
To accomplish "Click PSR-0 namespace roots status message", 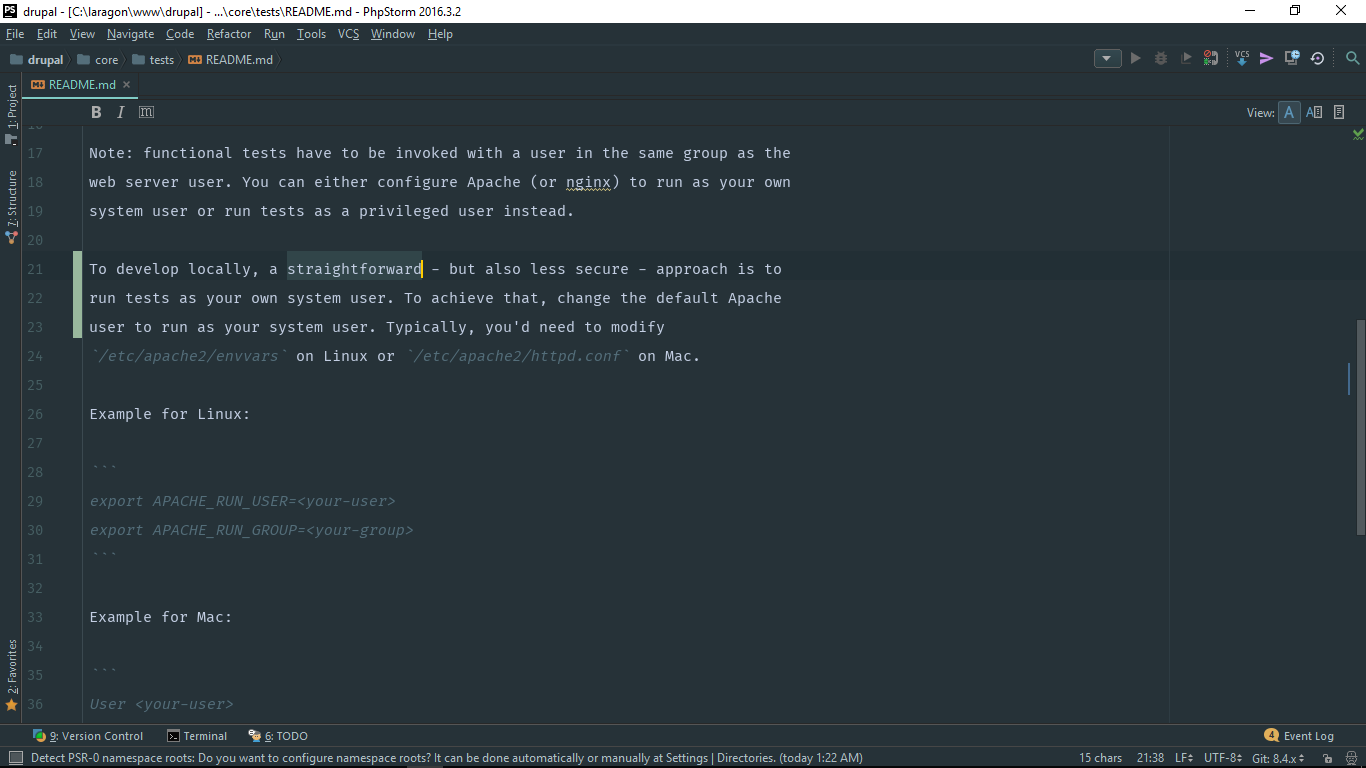I will pyautogui.click(x=447, y=758).
